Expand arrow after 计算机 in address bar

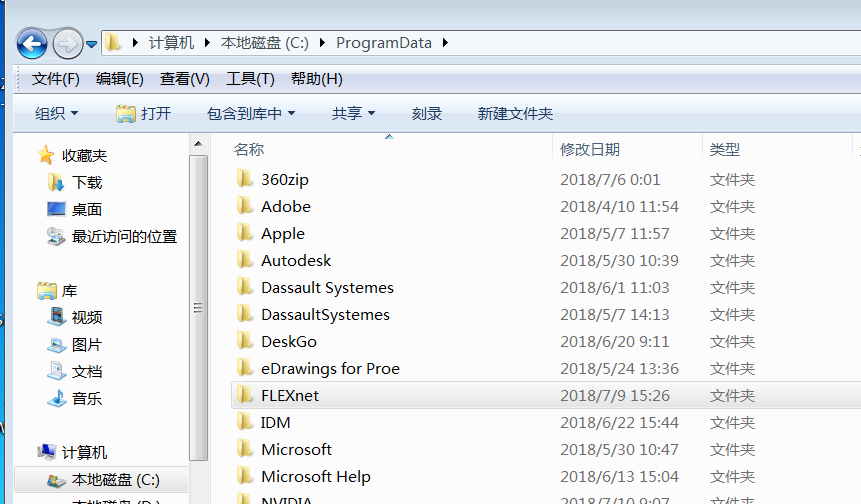coord(207,42)
